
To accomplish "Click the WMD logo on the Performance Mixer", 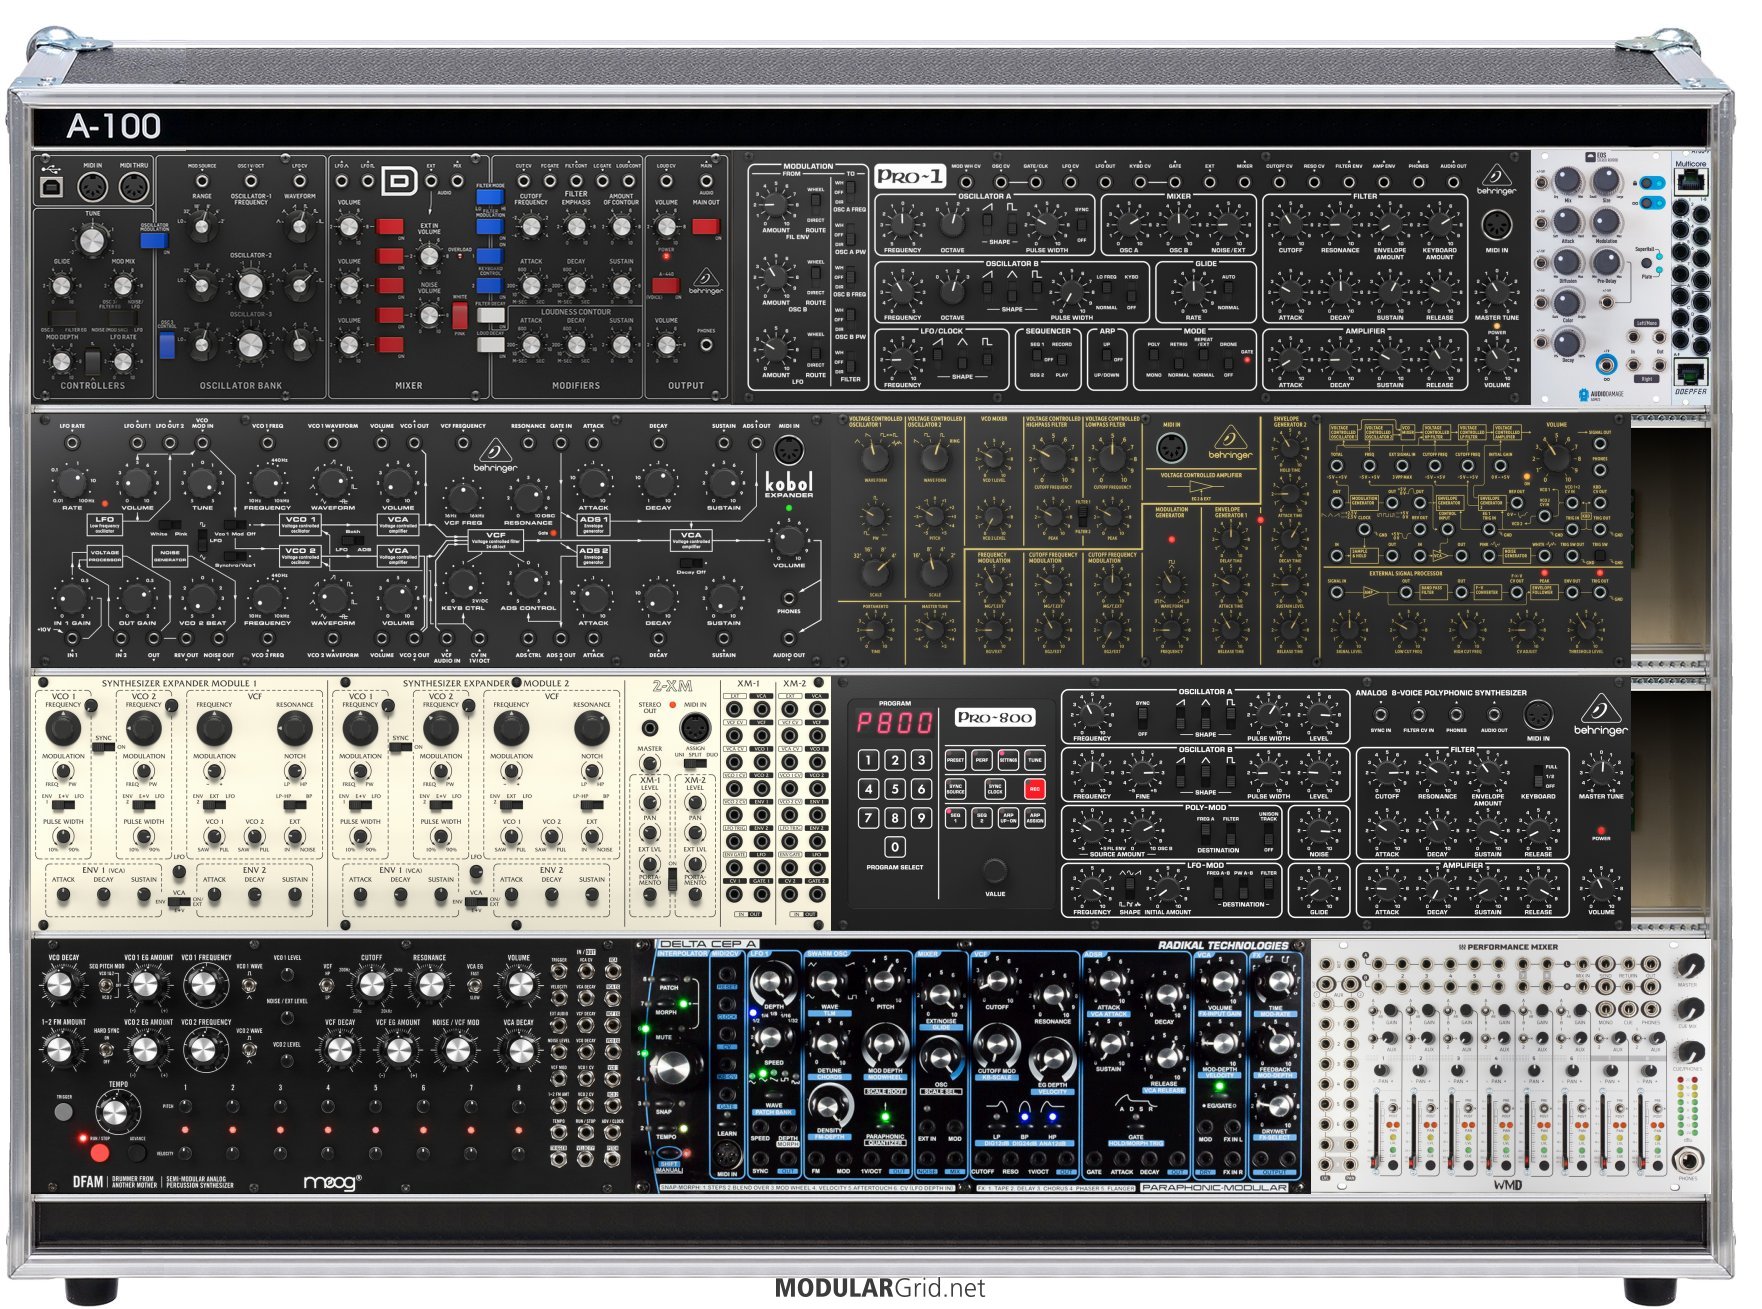I will tap(1507, 1185).
